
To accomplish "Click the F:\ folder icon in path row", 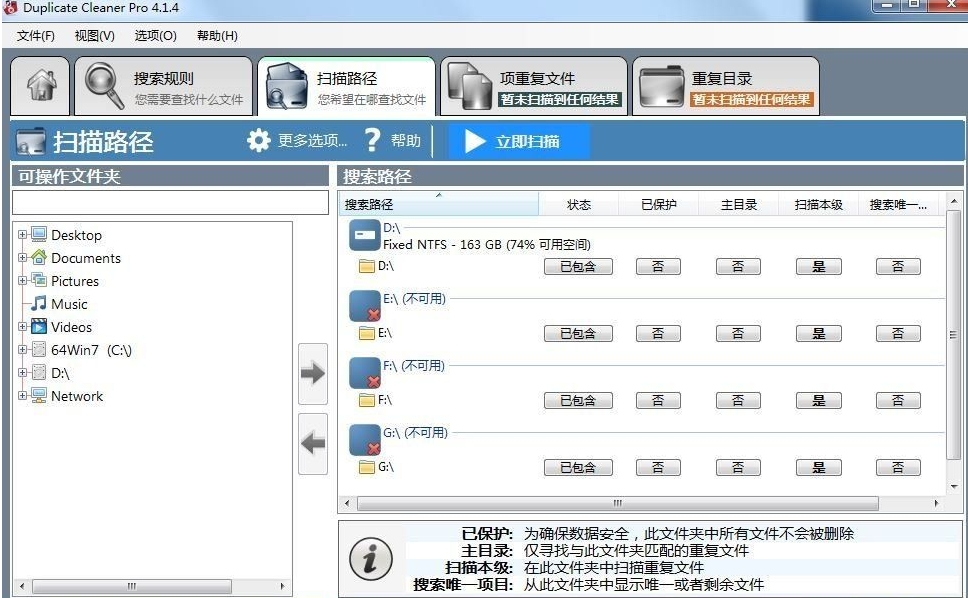I will coord(367,400).
